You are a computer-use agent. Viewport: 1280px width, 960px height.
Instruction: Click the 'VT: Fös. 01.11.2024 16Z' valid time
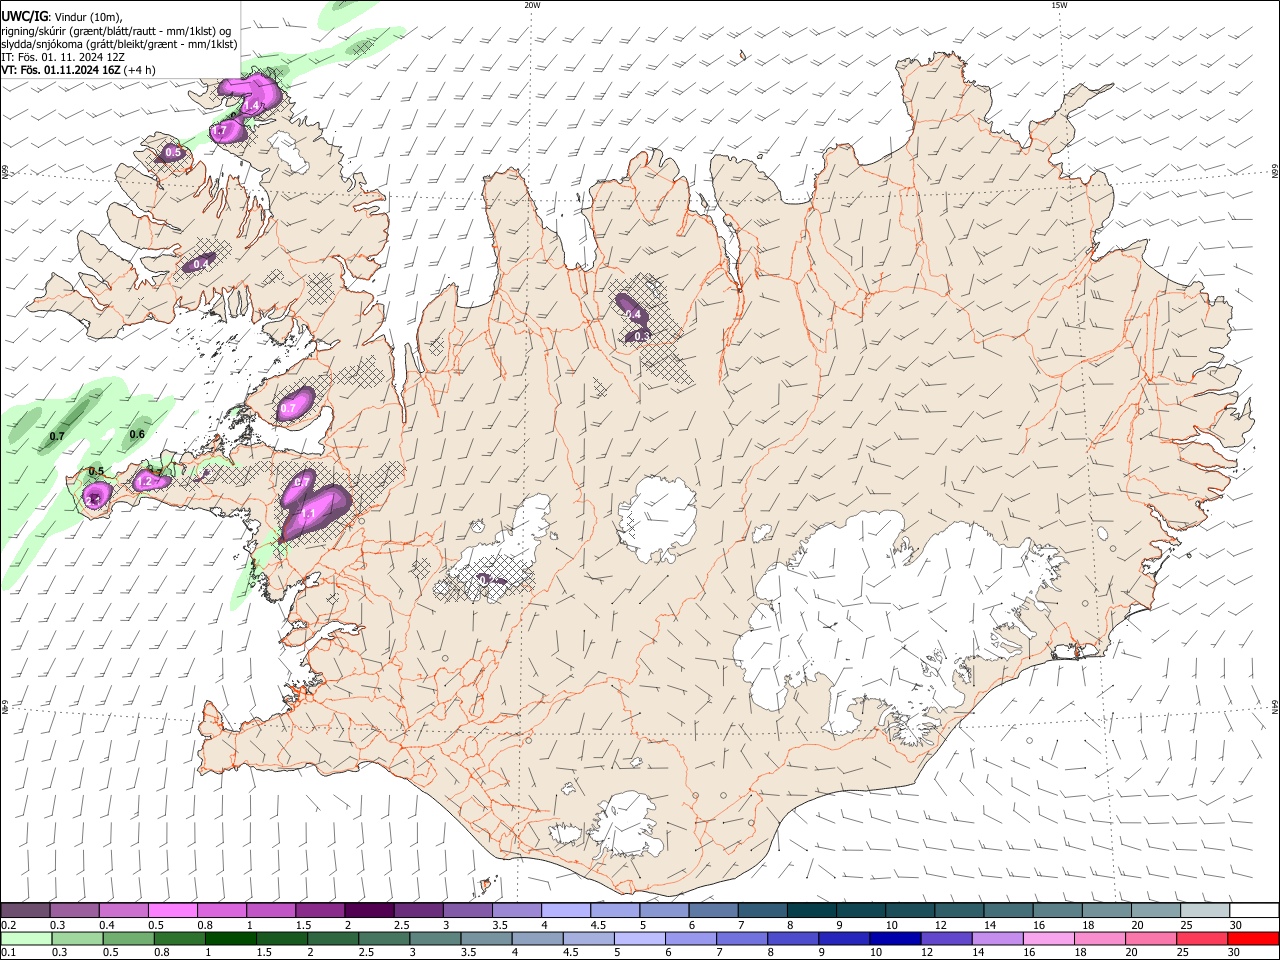click(x=62, y=70)
